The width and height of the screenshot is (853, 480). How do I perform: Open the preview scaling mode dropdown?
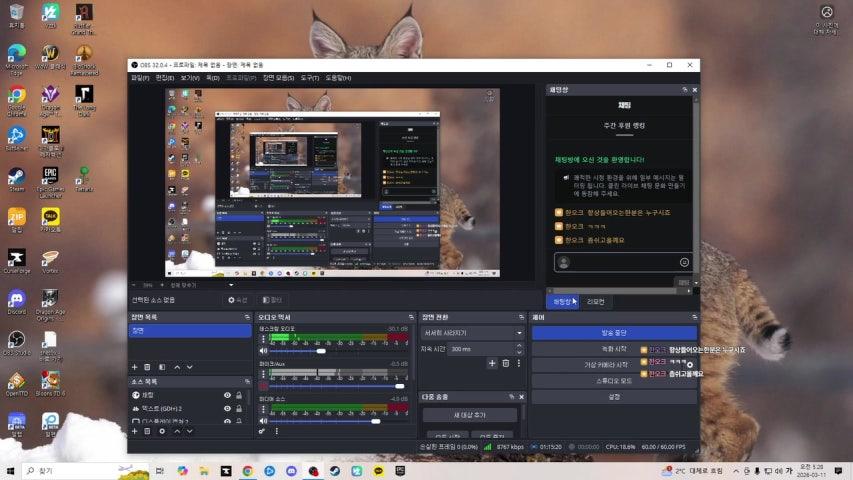(210, 285)
